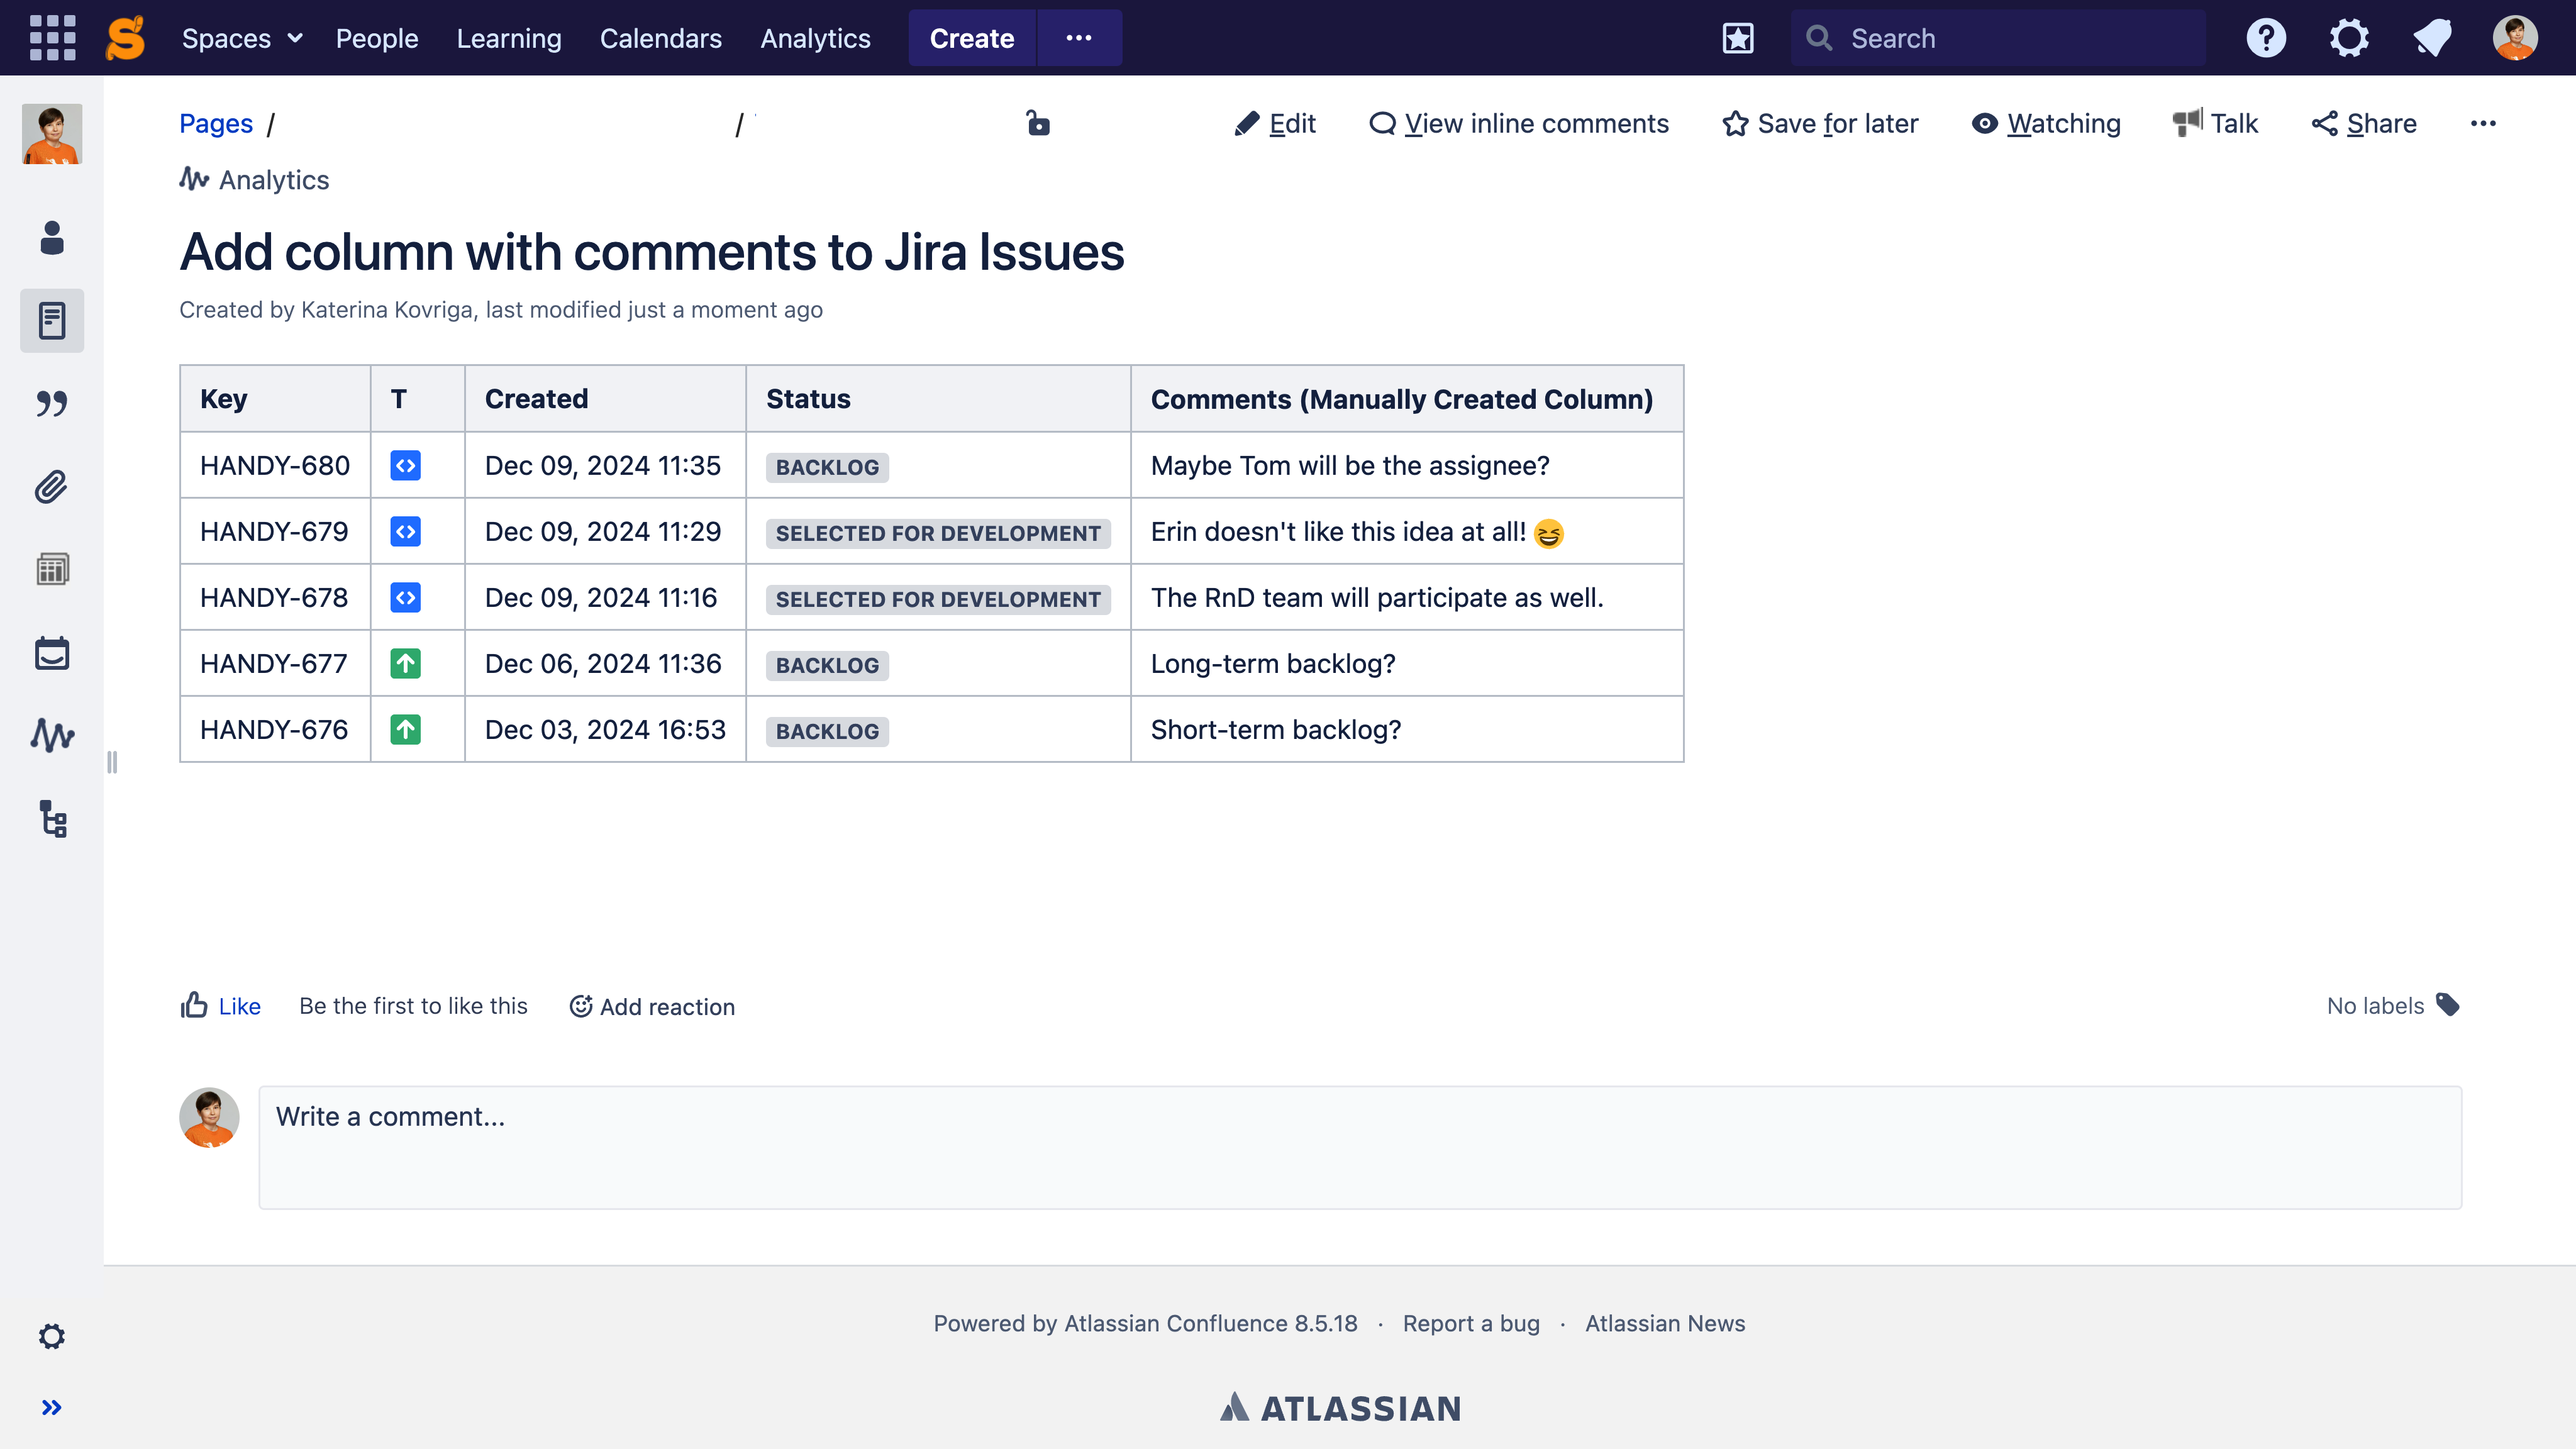2576x1449 pixels.
Task: Click SELECTED FOR DEVELOPMENT badge for HANDY-679
Action: click(938, 533)
